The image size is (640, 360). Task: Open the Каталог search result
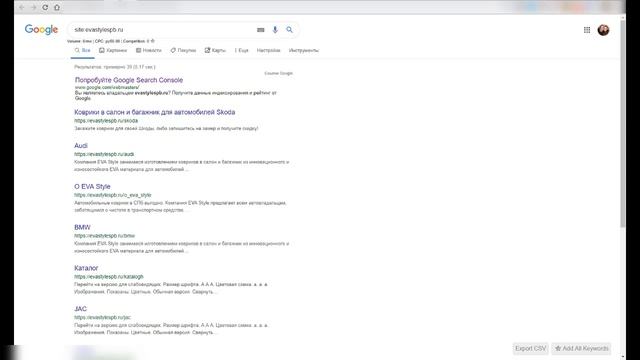coord(86,268)
